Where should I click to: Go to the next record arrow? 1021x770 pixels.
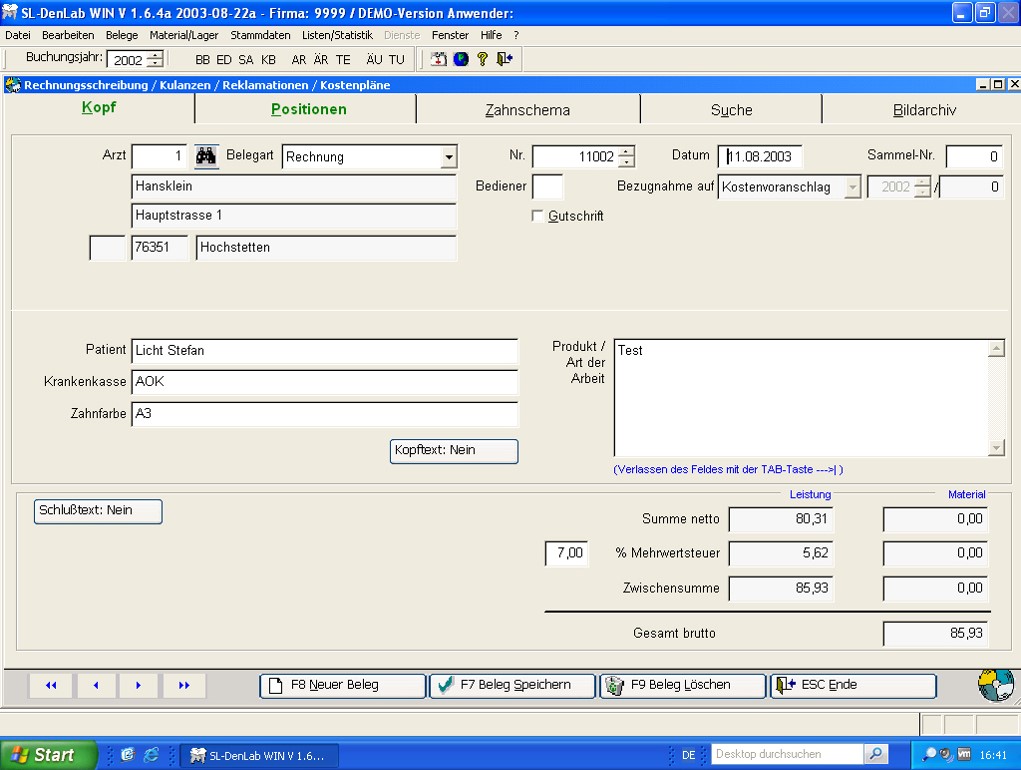click(139, 685)
